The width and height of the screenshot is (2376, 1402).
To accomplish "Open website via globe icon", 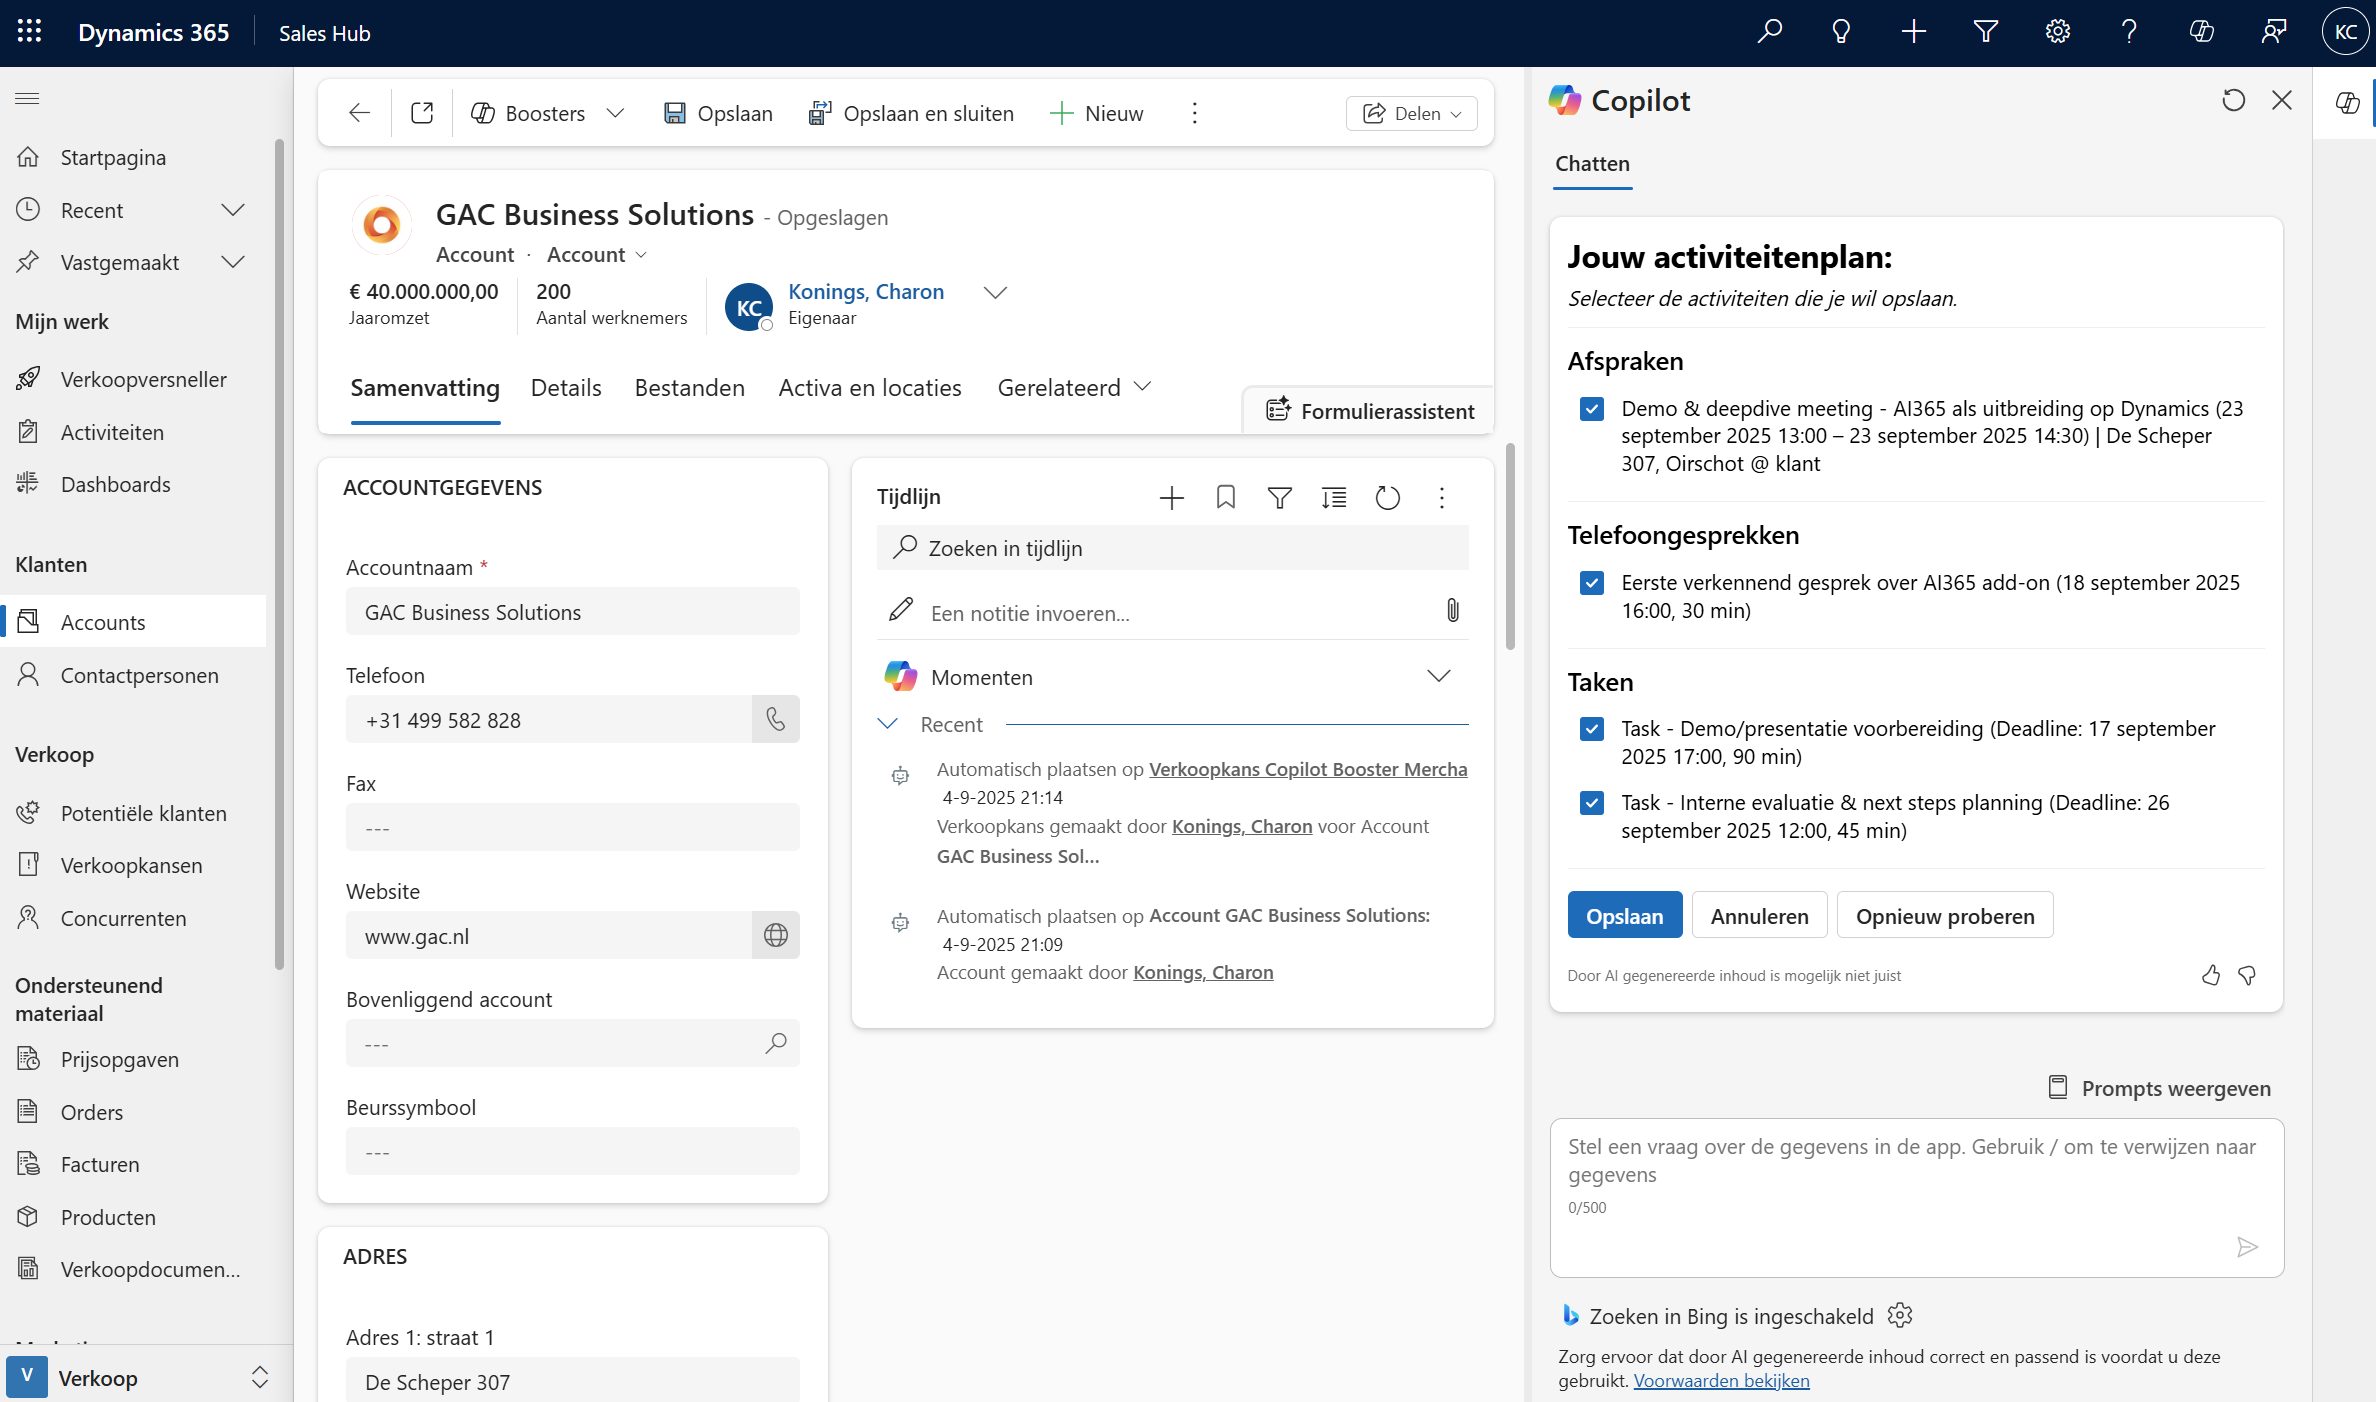I will pyautogui.click(x=775, y=935).
